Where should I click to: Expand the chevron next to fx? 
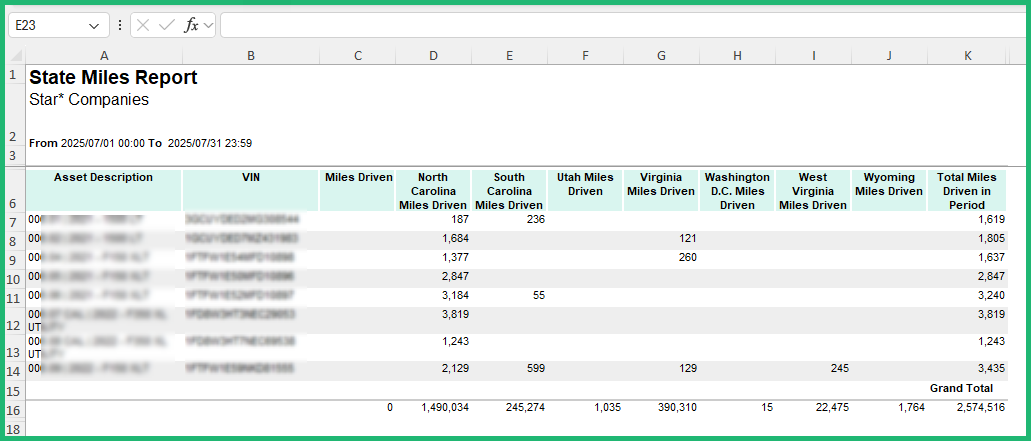pyautogui.click(x=208, y=26)
